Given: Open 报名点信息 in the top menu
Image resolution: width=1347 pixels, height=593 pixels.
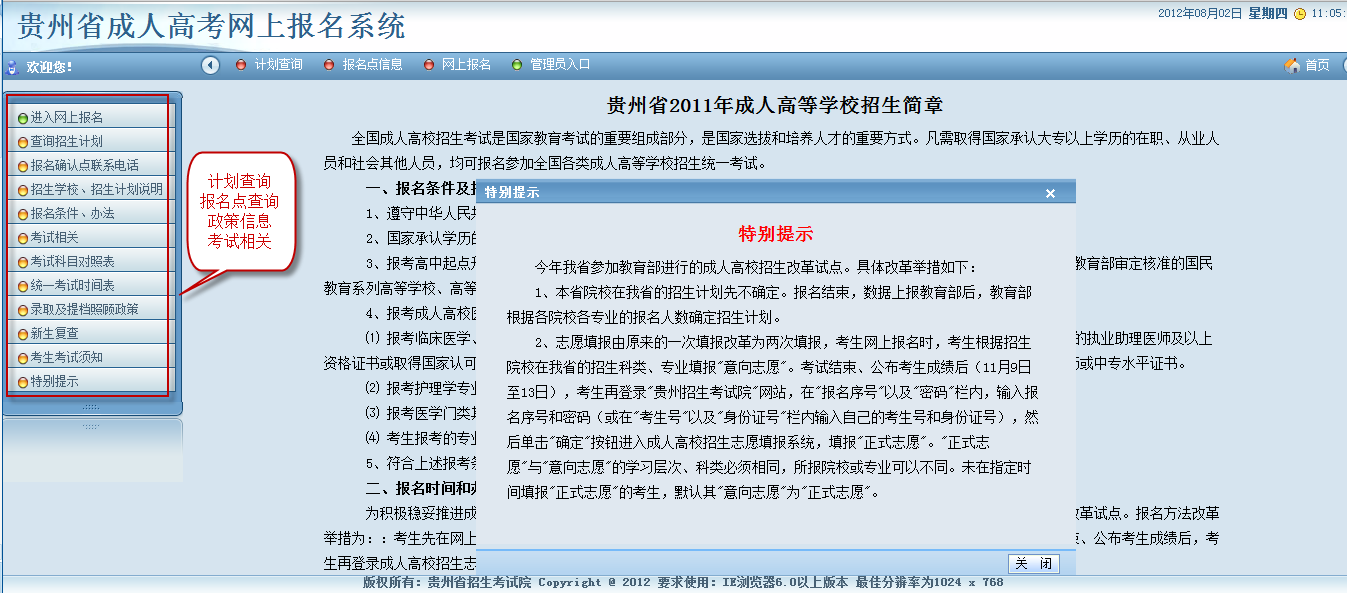Looking at the screenshot, I should [372, 65].
